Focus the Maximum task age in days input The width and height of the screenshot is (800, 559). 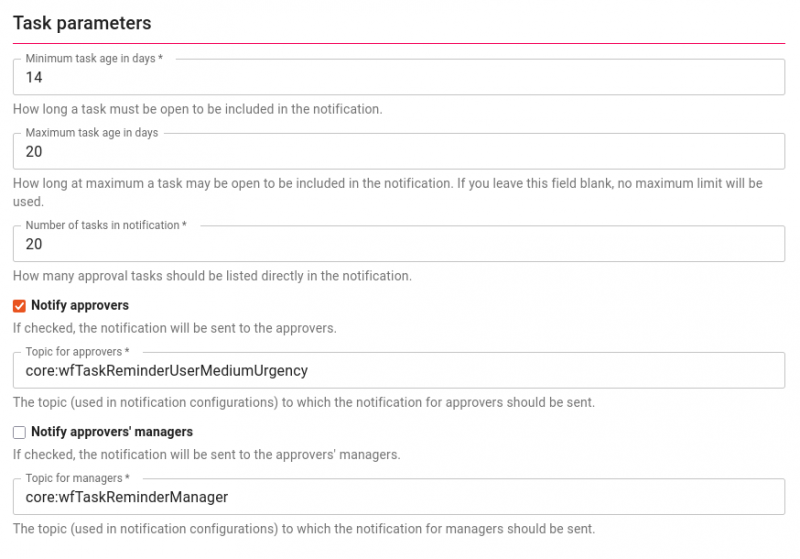pyautogui.click(x=398, y=152)
